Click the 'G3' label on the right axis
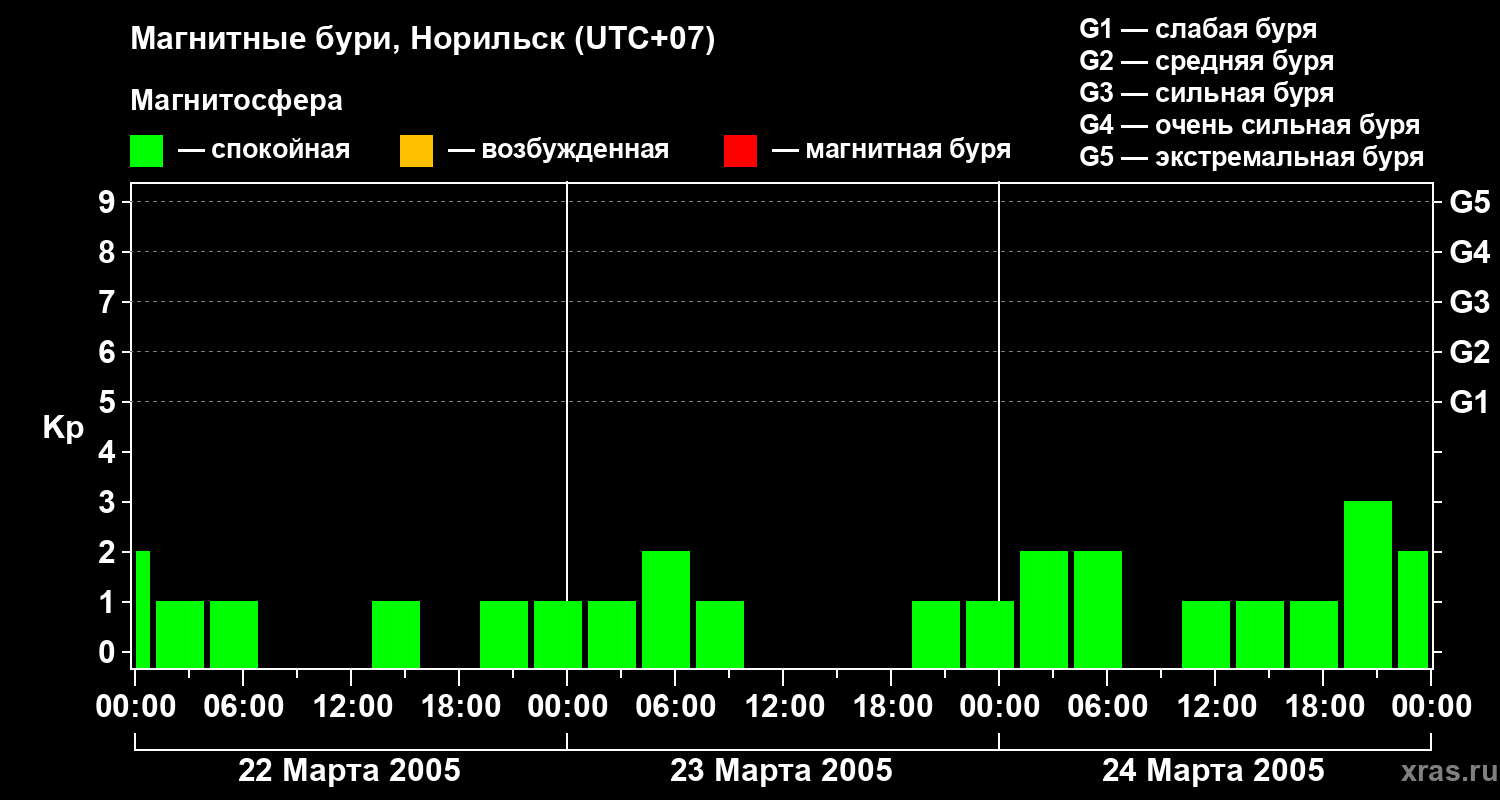 [1470, 302]
